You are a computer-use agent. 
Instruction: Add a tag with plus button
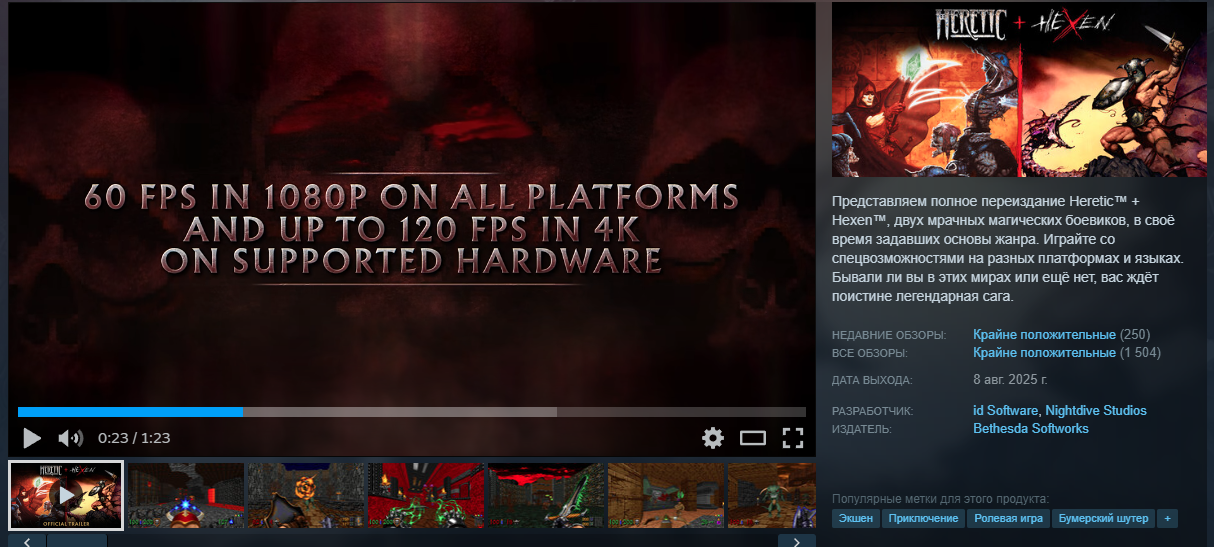[1167, 518]
